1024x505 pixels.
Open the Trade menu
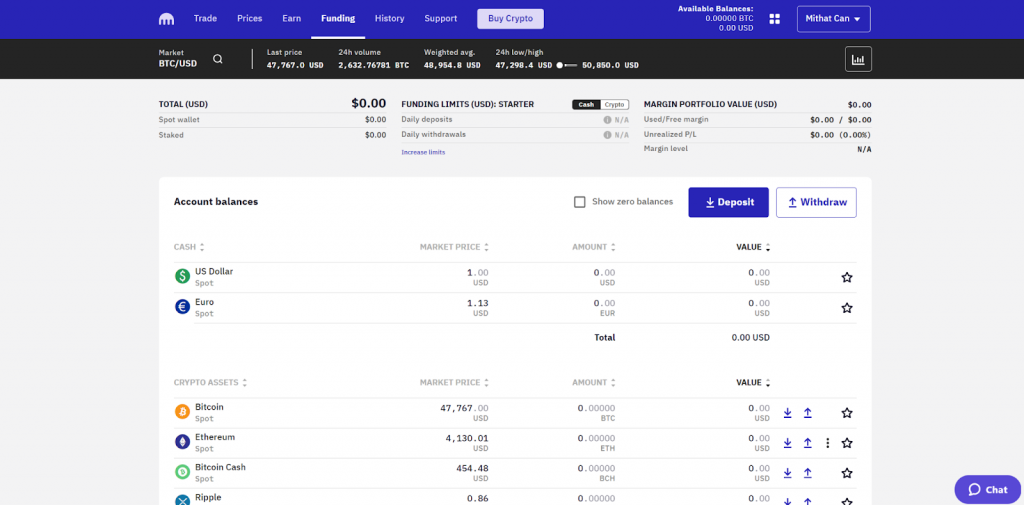point(205,18)
